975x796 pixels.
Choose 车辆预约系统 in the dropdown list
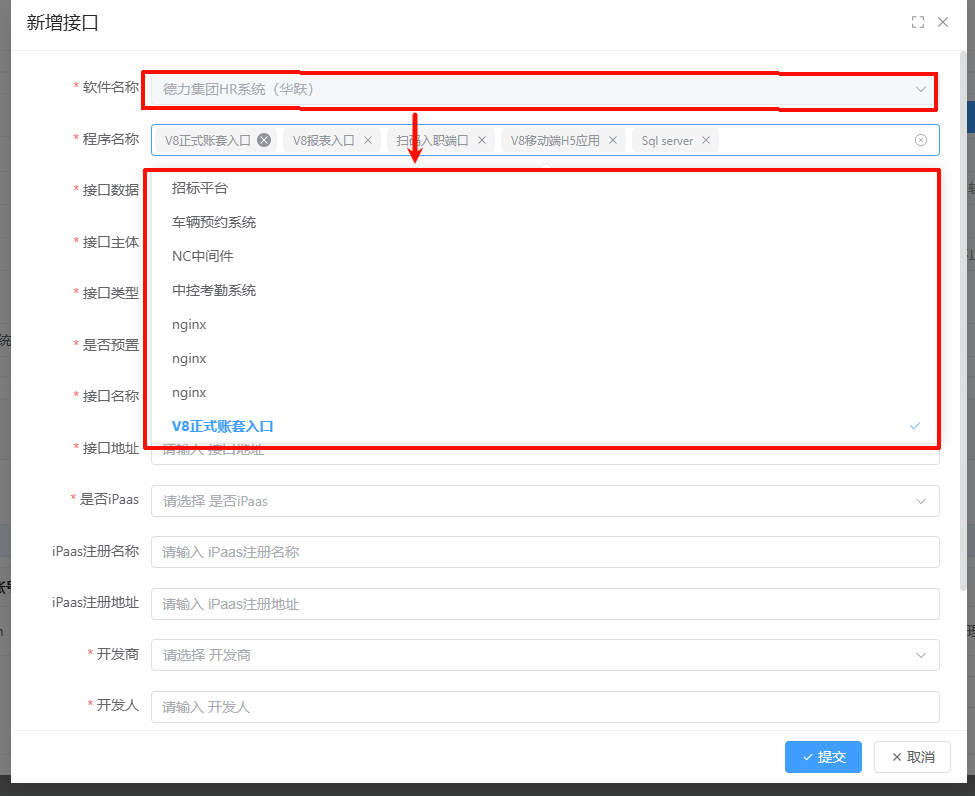[214, 222]
